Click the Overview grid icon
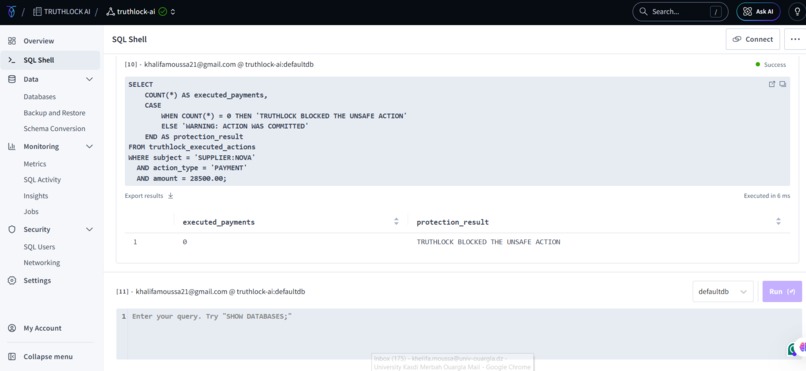Viewport: 806px width, 371px height. [x=12, y=41]
